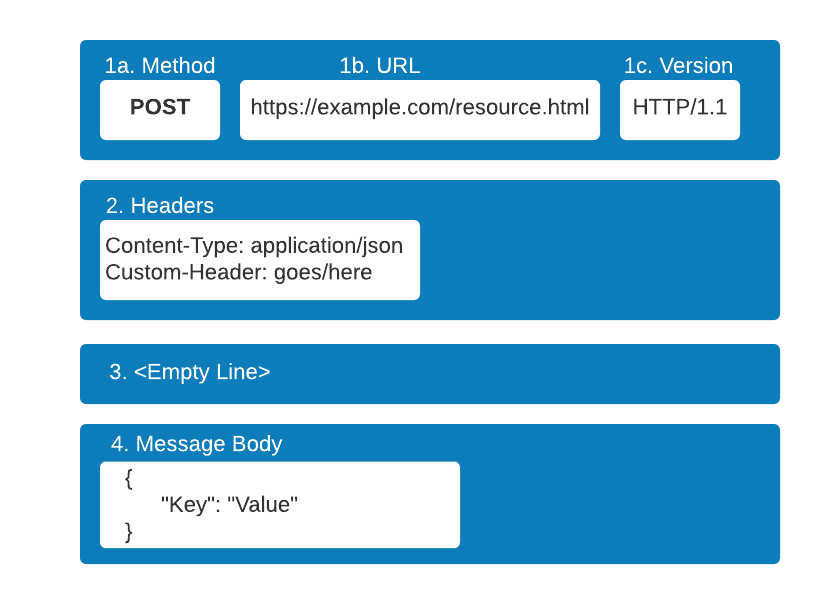Click the HTTP/1.1 version box
The width and height of the screenshot is (820, 604).
(679, 109)
